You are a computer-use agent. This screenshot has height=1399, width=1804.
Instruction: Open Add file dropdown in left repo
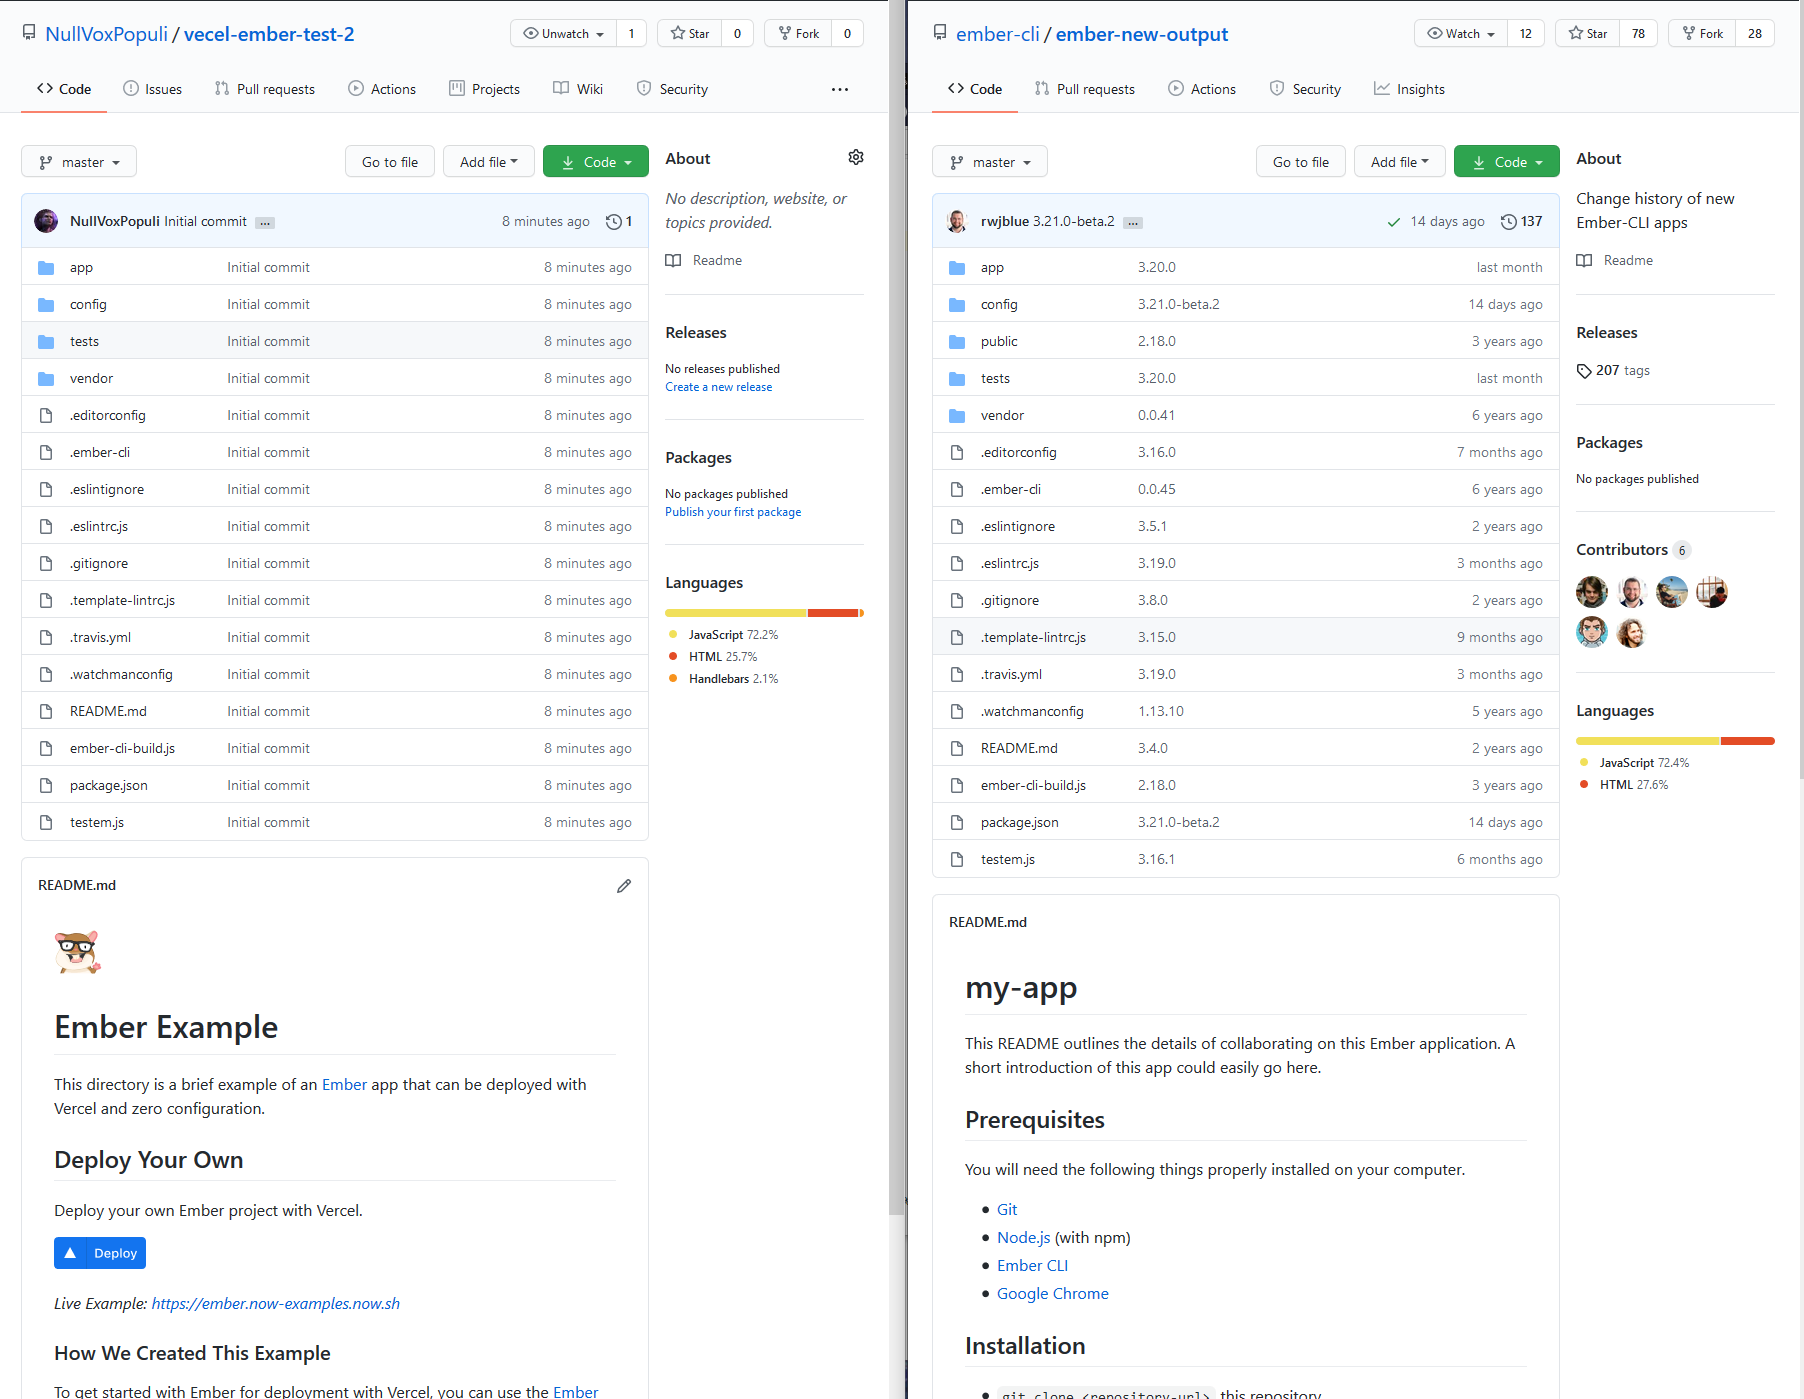[489, 161]
